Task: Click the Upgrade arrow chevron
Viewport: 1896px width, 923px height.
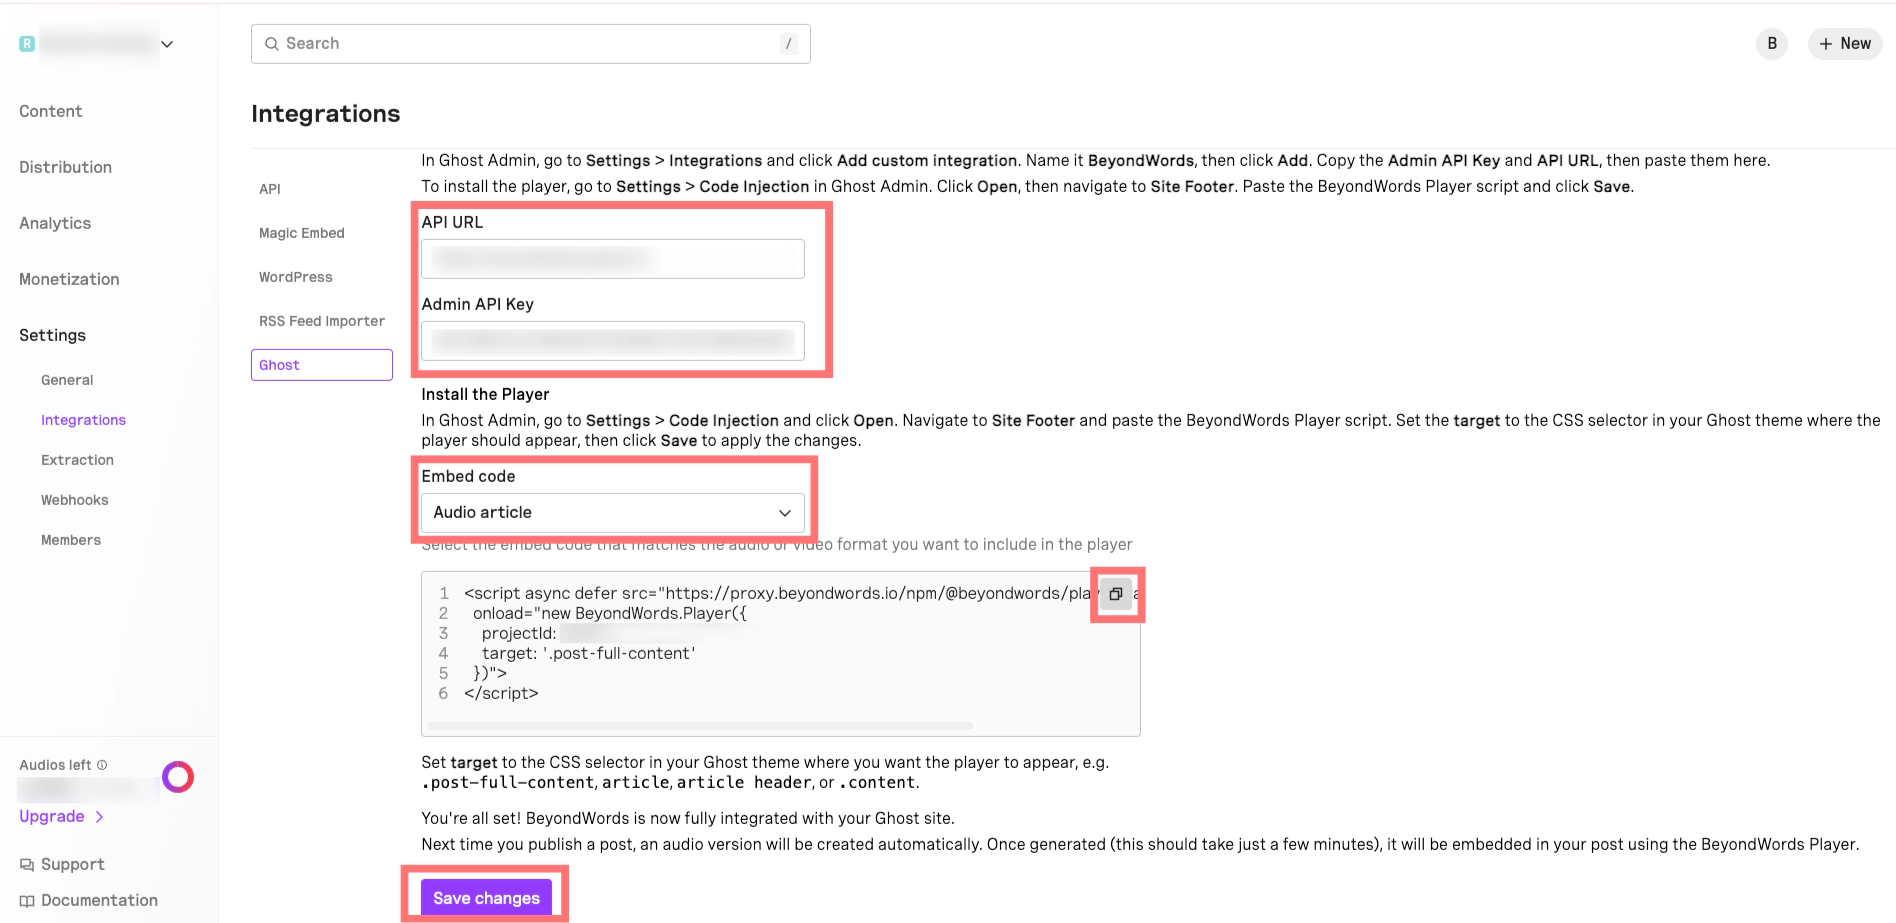Action: point(99,817)
